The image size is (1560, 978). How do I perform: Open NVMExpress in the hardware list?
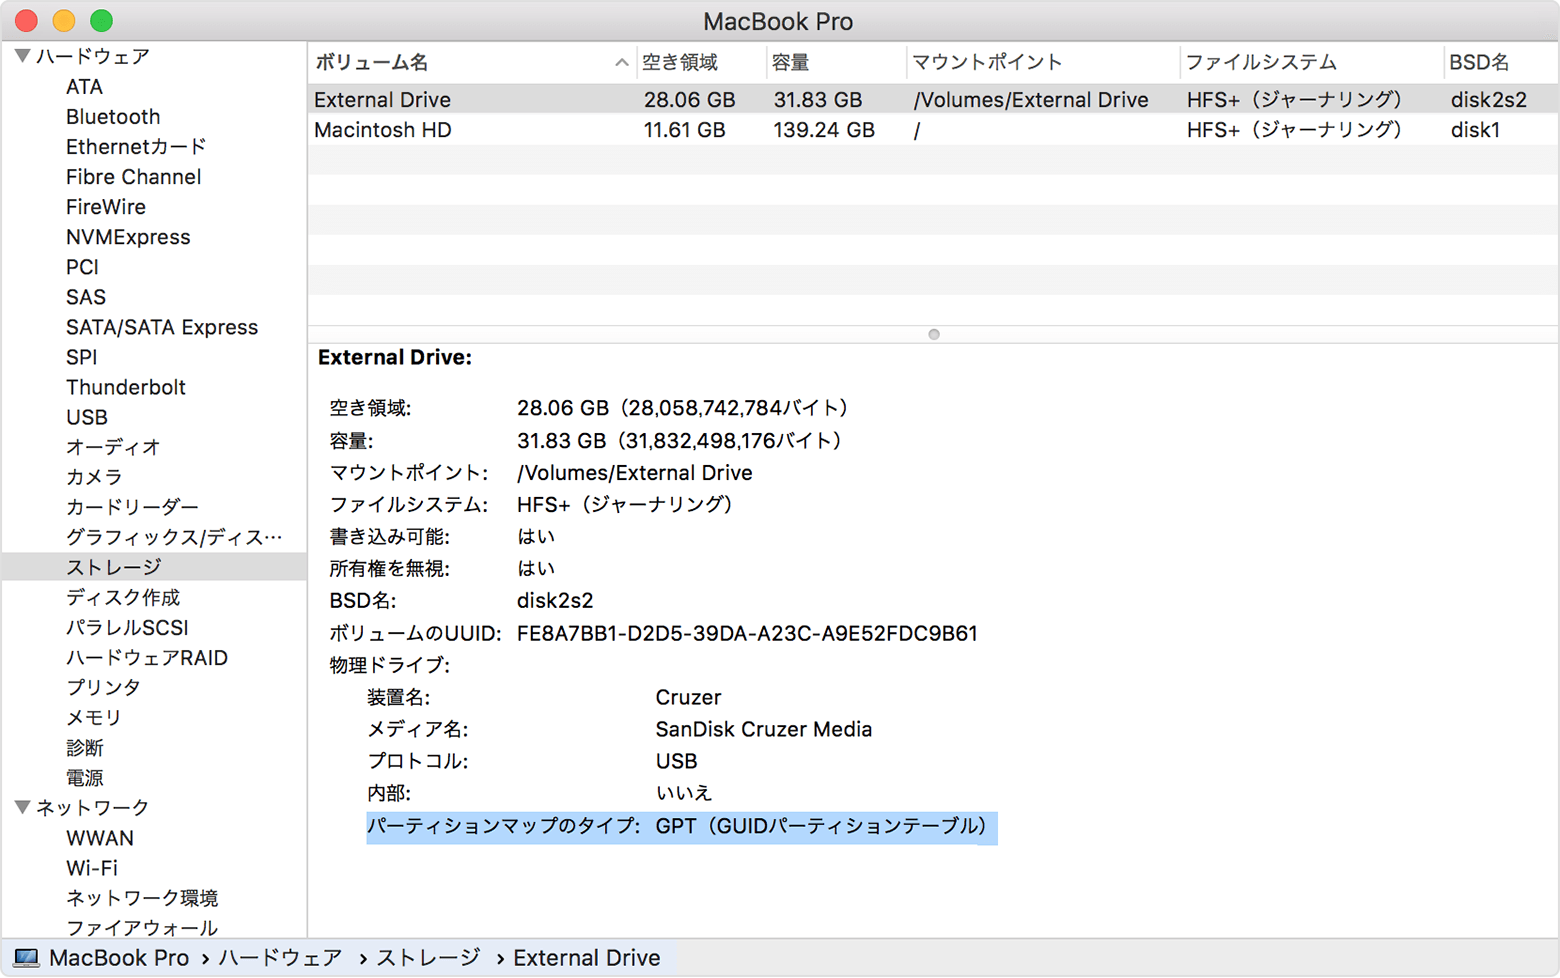pos(127,237)
